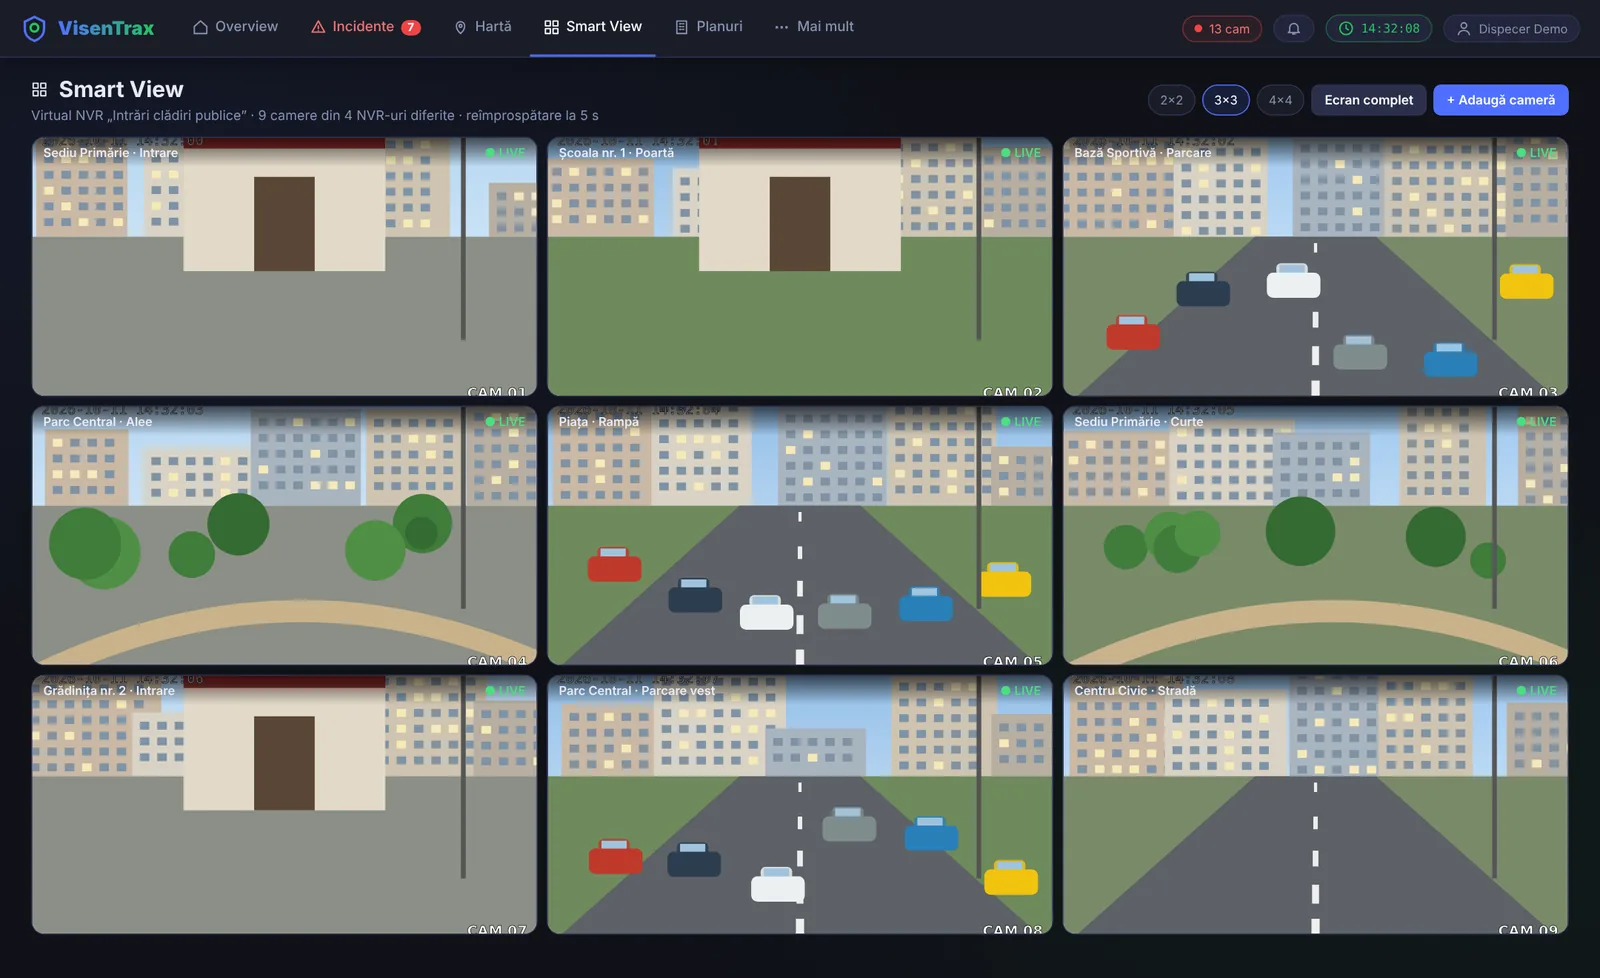Open the Piața · Rampă camera feed
The height and width of the screenshot is (978, 1600).
pos(800,536)
